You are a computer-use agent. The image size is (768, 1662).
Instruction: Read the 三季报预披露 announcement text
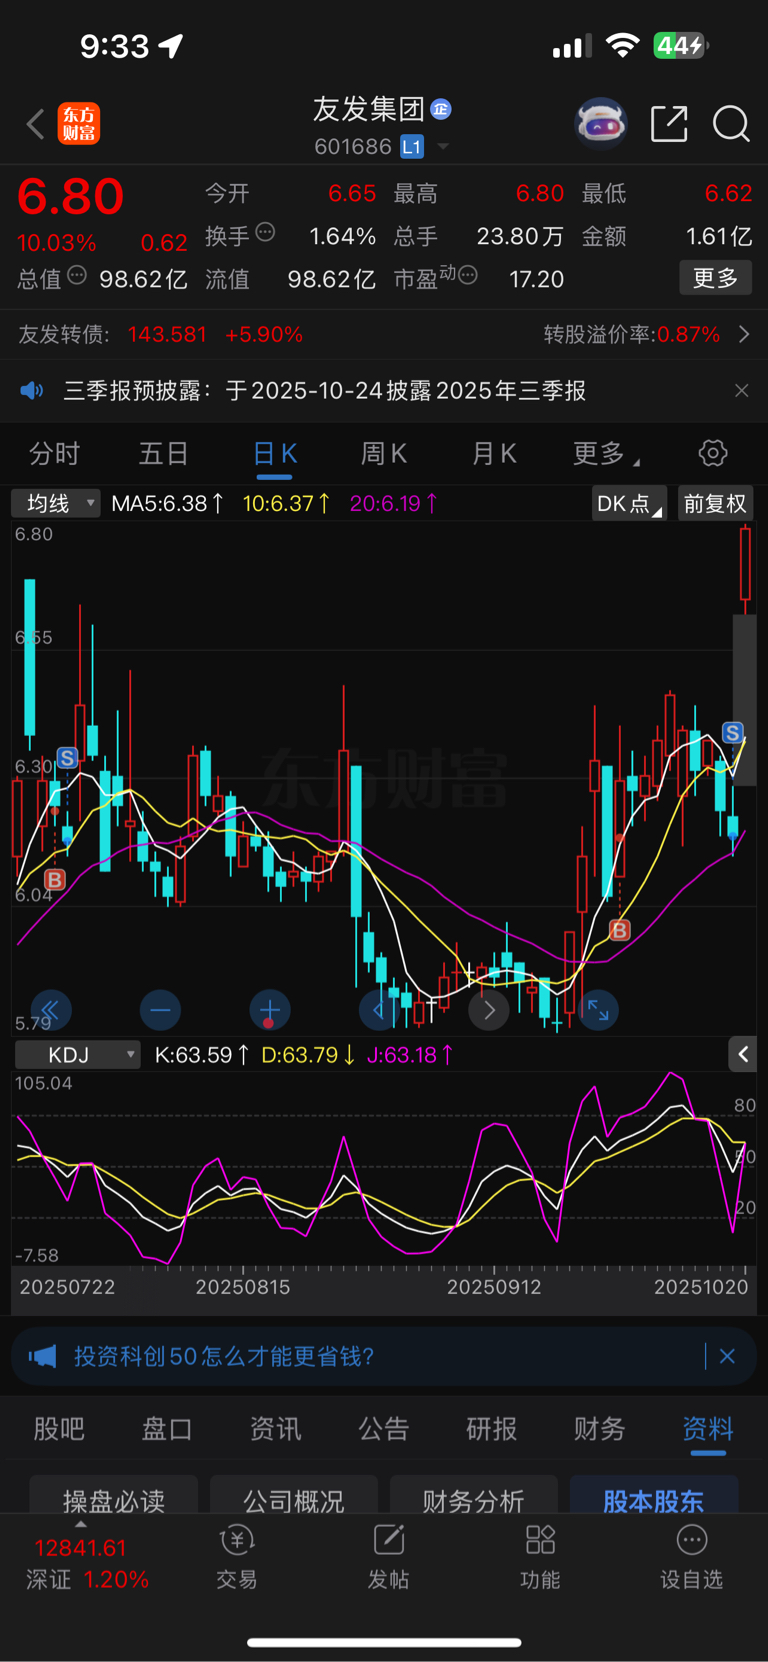[325, 390]
